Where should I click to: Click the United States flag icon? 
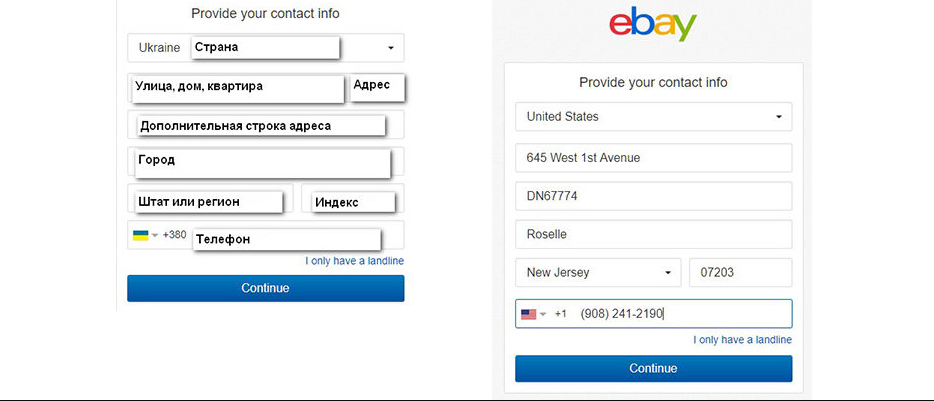click(528, 314)
